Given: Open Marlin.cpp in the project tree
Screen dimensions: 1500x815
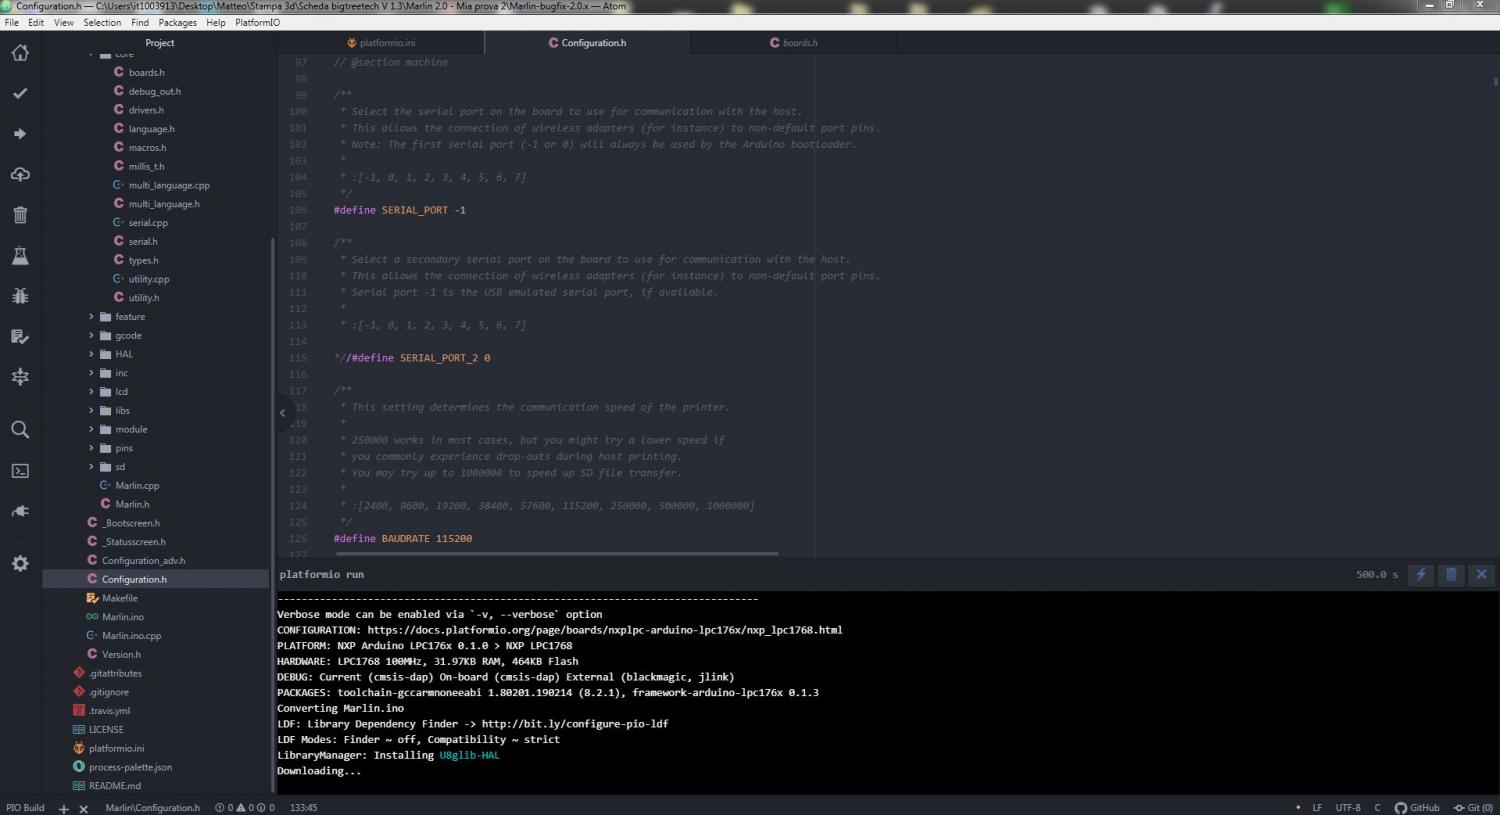Looking at the screenshot, I should coord(137,486).
